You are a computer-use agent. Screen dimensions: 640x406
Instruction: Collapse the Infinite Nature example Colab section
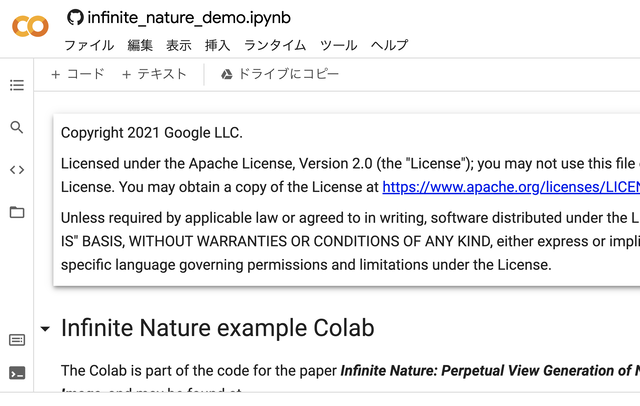click(x=45, y=328)
